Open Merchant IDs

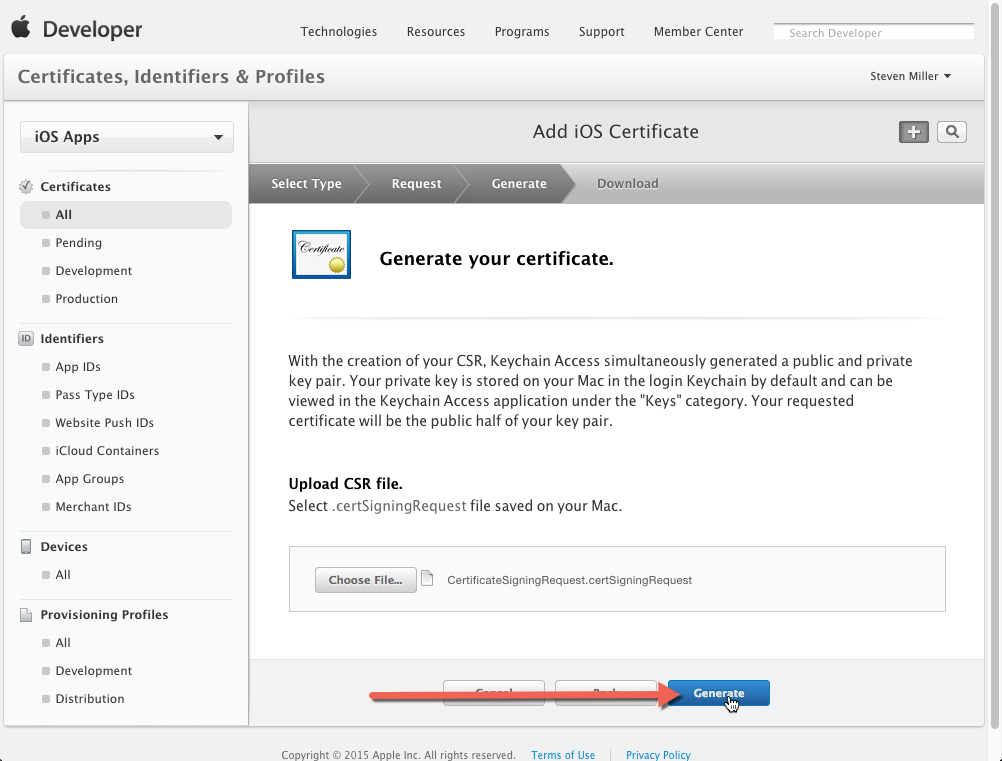pyautogui.click(x=93, y=507)
